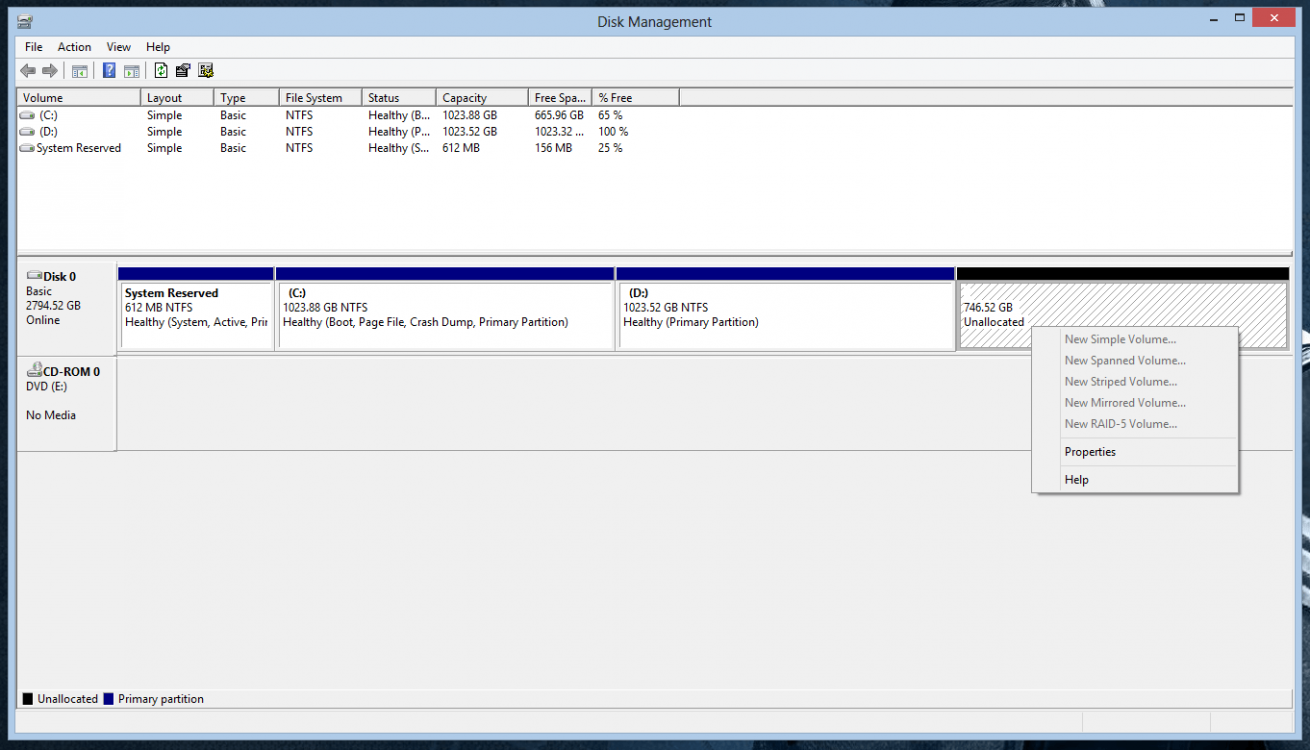Click the Back arrow in toolbar
The height and width of the screenshot is (750, 1310).
click(x=28, y=71)
